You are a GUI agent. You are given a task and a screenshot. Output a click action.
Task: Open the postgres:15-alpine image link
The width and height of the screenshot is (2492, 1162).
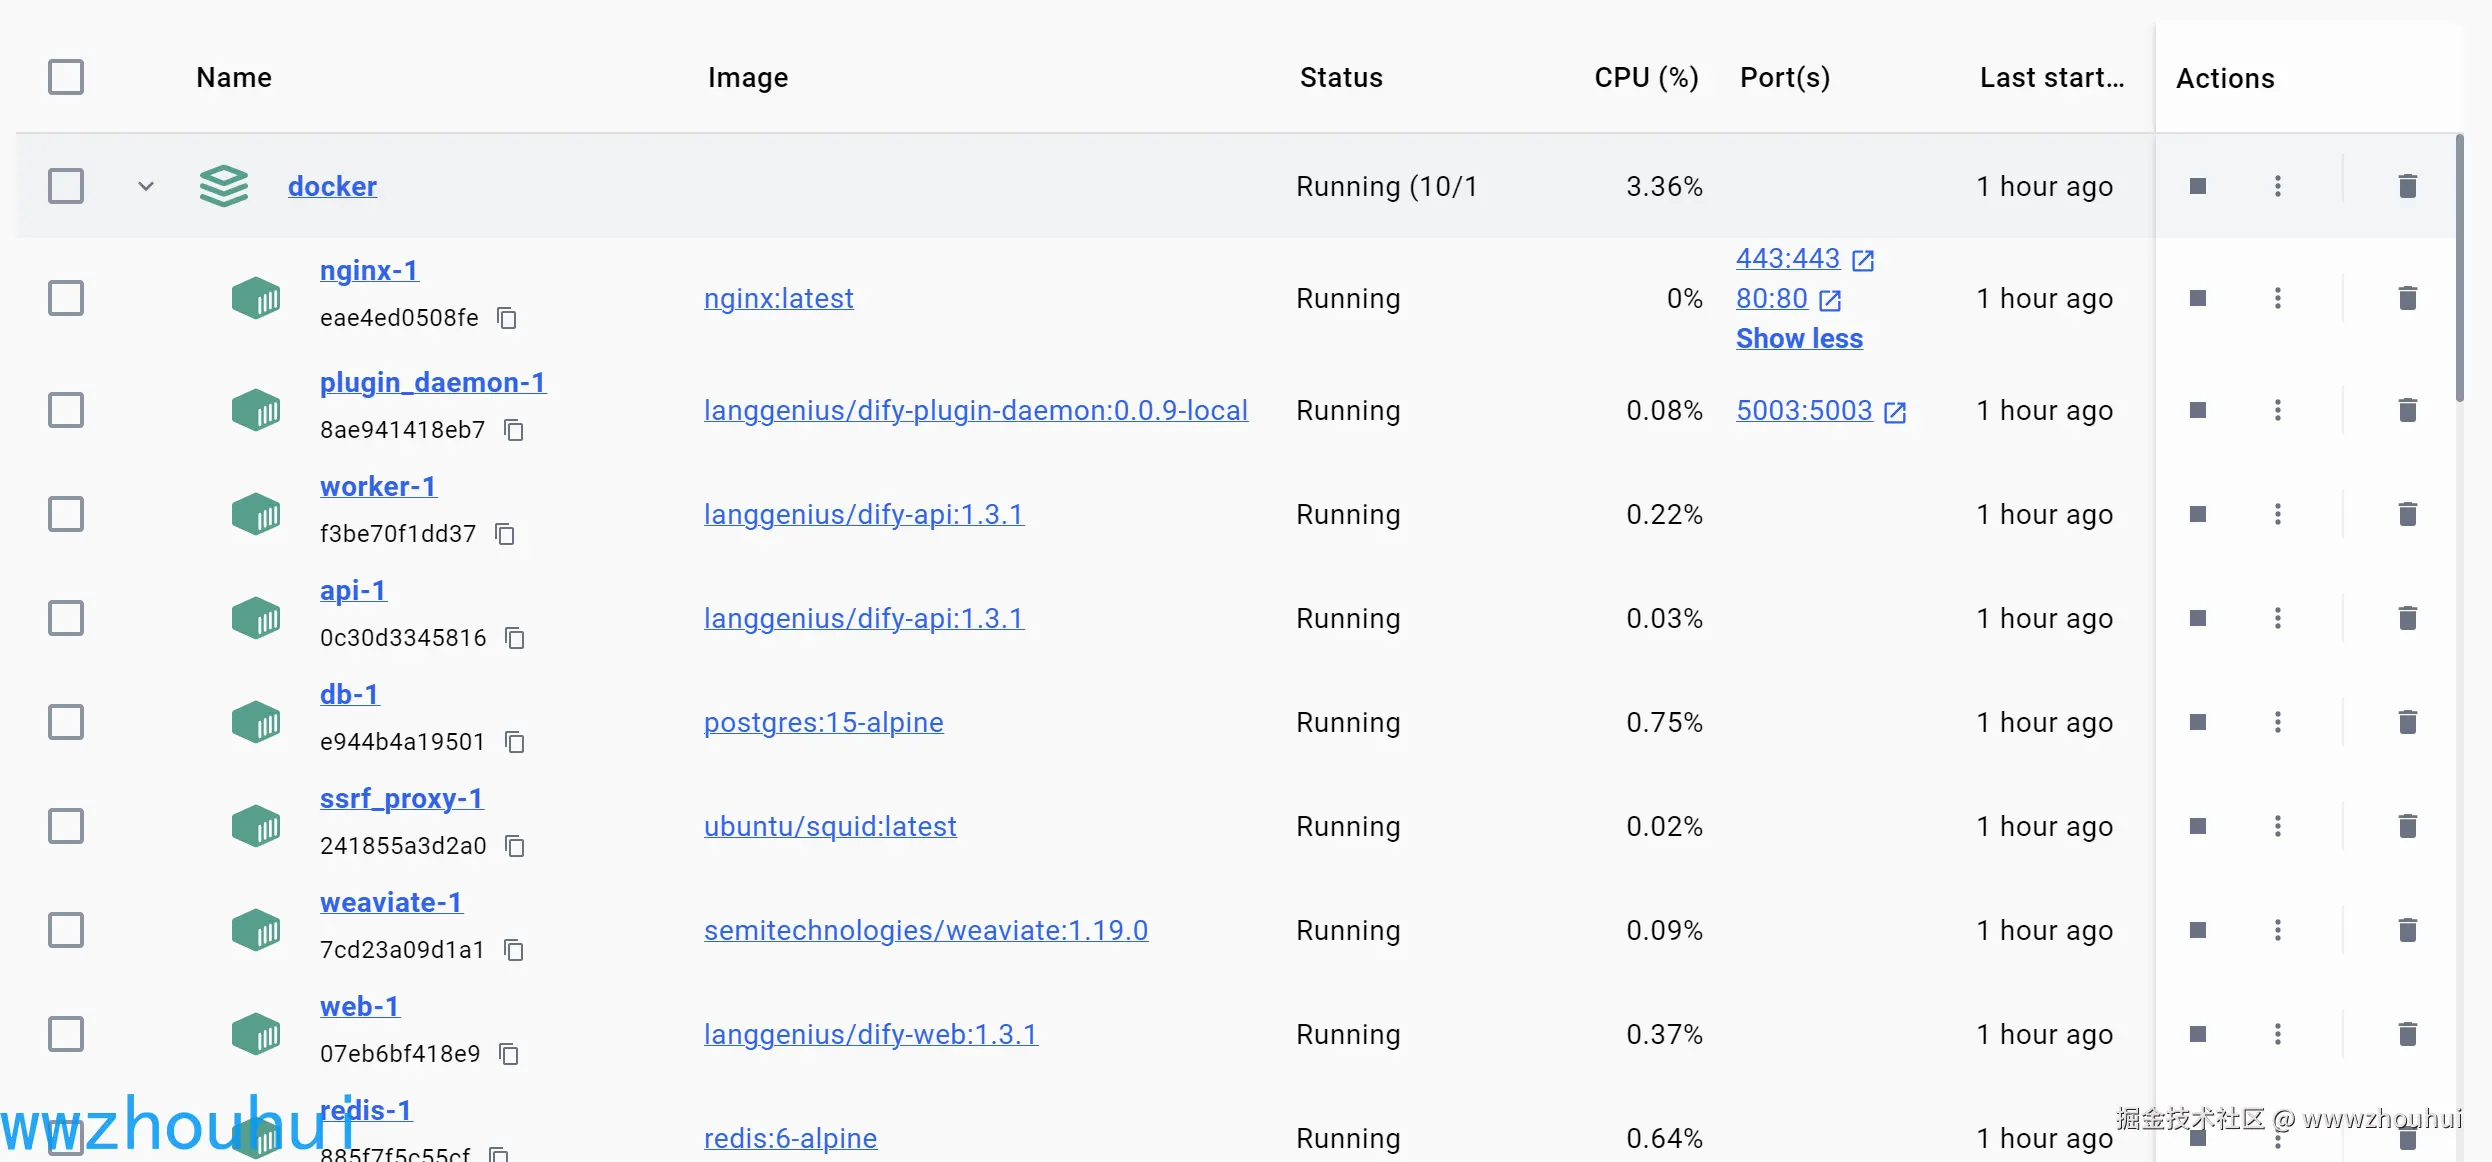[823, 722]
